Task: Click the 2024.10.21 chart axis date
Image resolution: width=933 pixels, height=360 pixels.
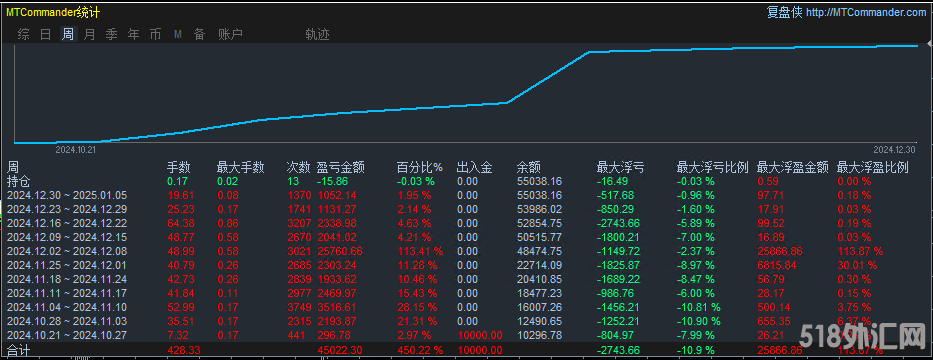Action: click(76, 151)
